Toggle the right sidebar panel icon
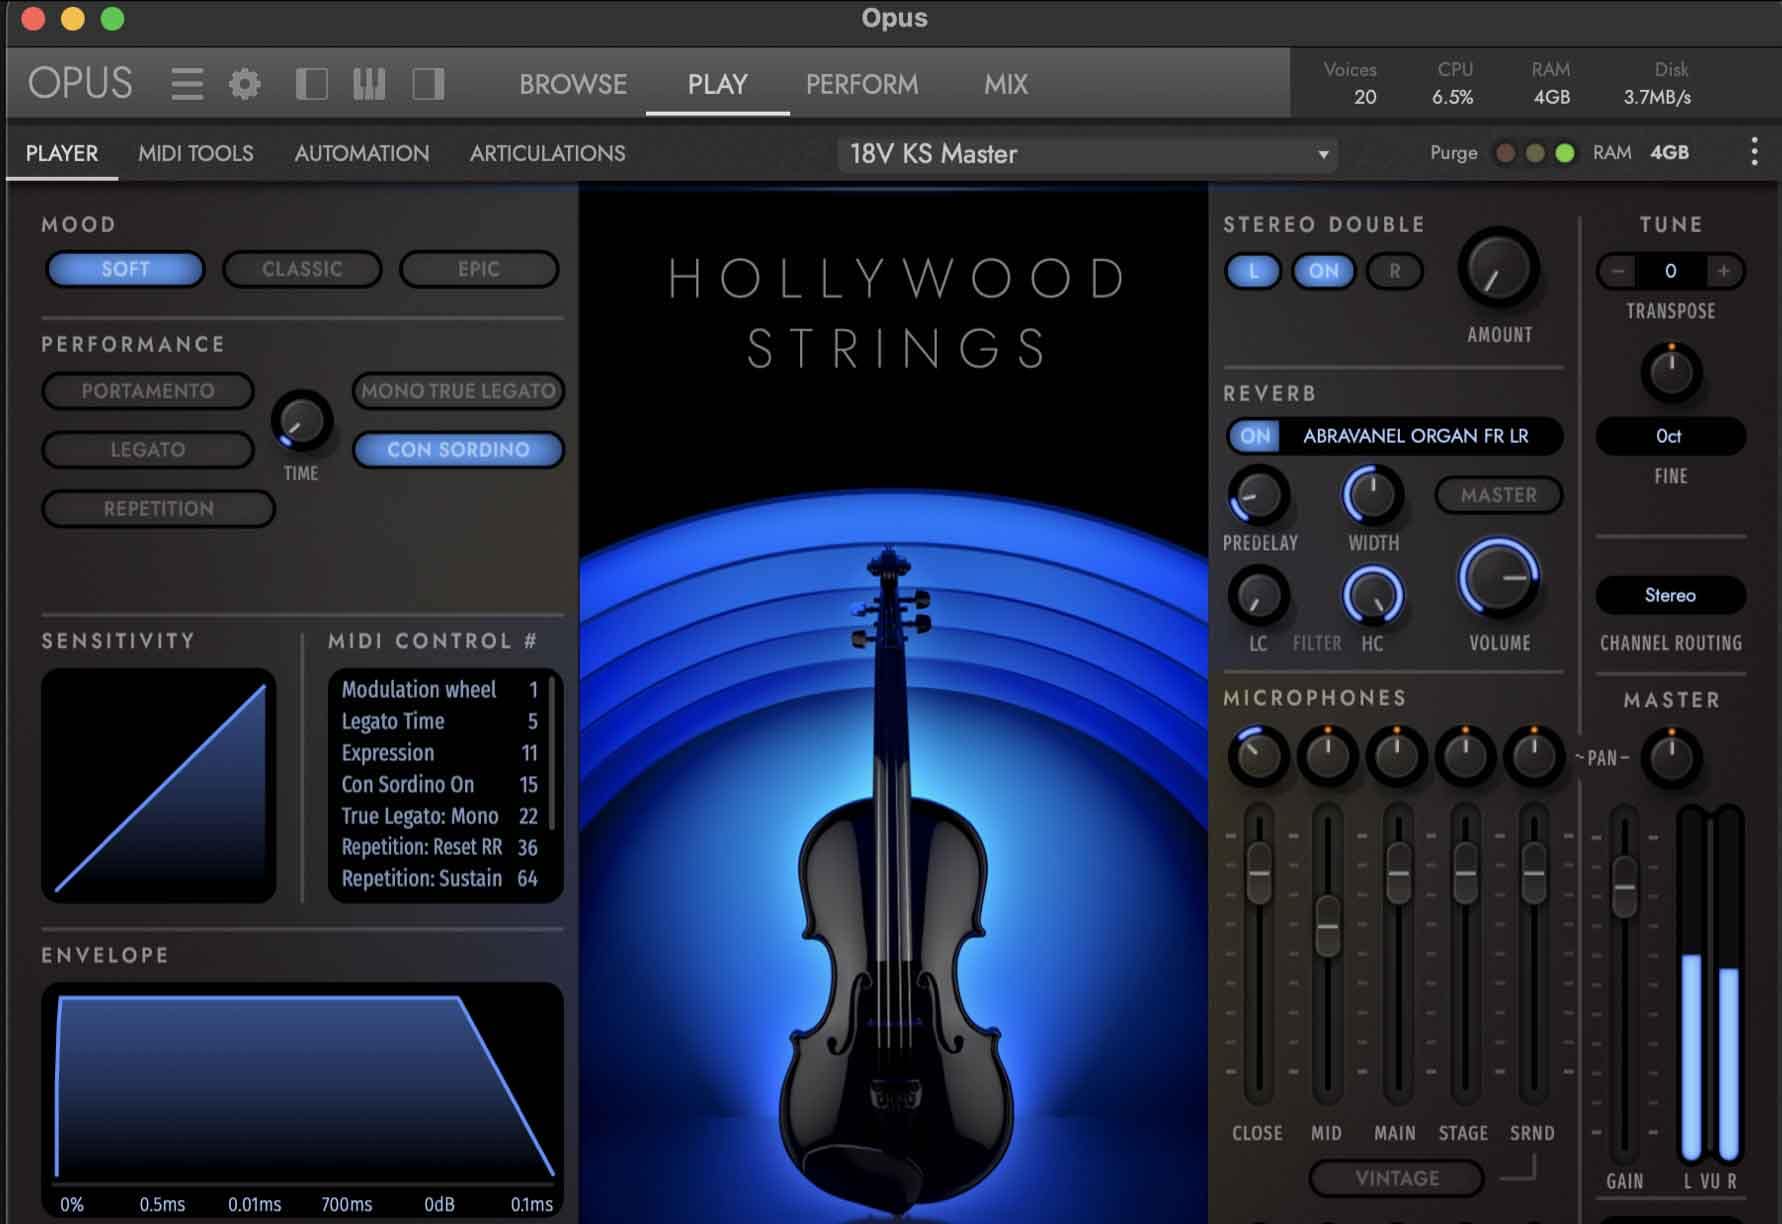 (428, 84)
